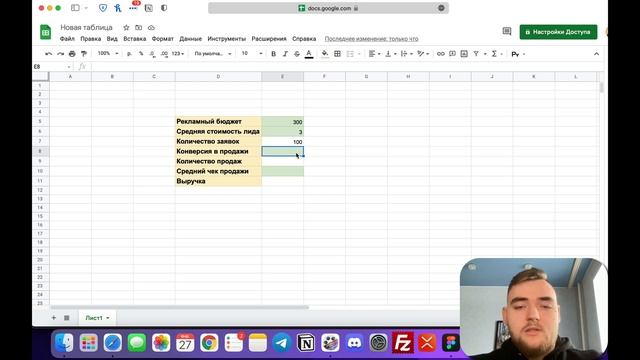This screenshot has width=640, height=360.
Task: Open the 123 number format dropdown
Action: point(178,53)
